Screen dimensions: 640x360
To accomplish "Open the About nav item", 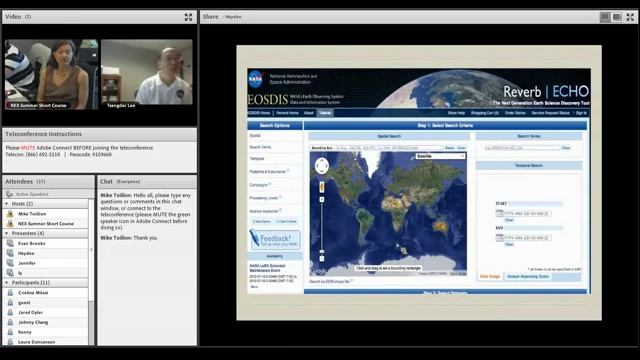I will pos(309,113).
